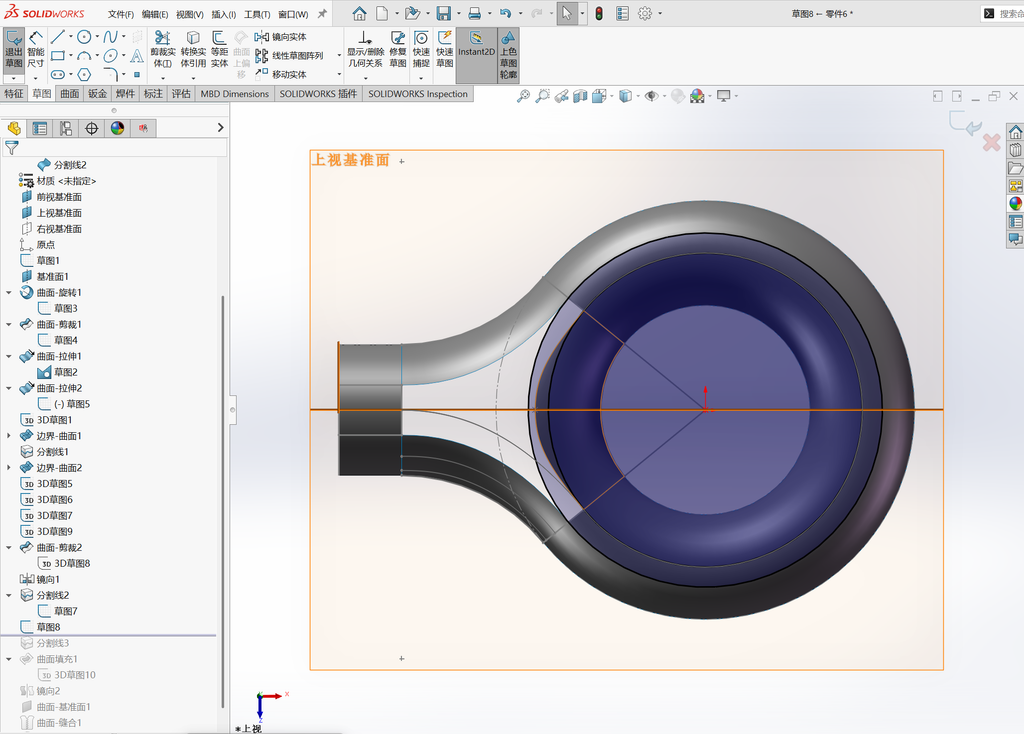1024x734 pixels.
Task: Collapse the 曲面-旋转1 tree node
Action: tap(8, 293)
